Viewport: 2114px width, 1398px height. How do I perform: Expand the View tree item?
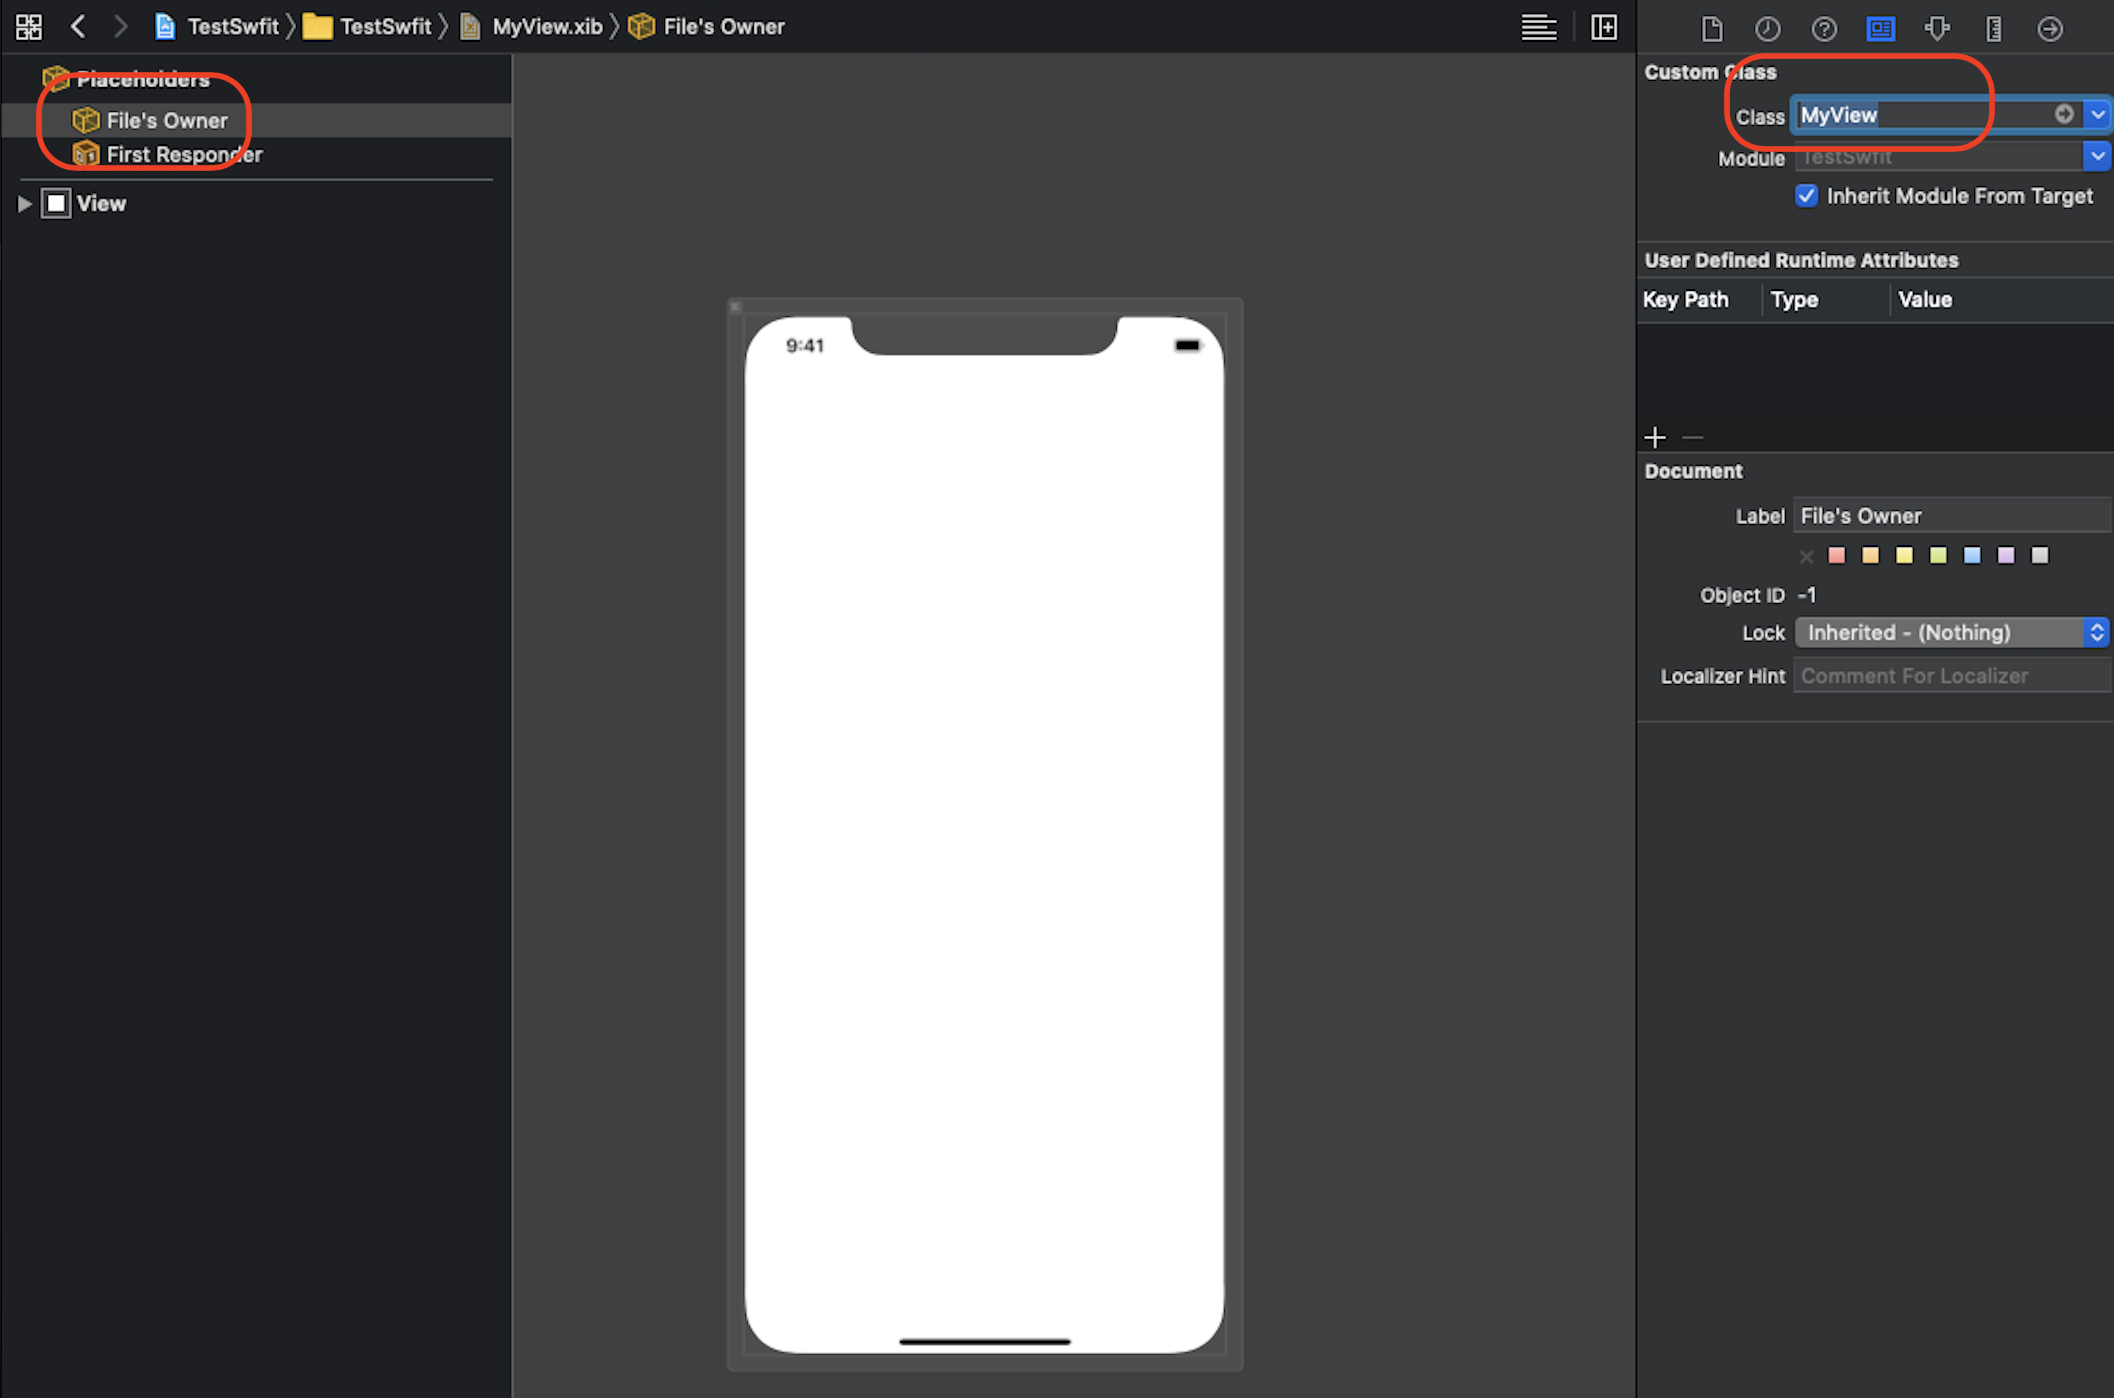(24, 204)
